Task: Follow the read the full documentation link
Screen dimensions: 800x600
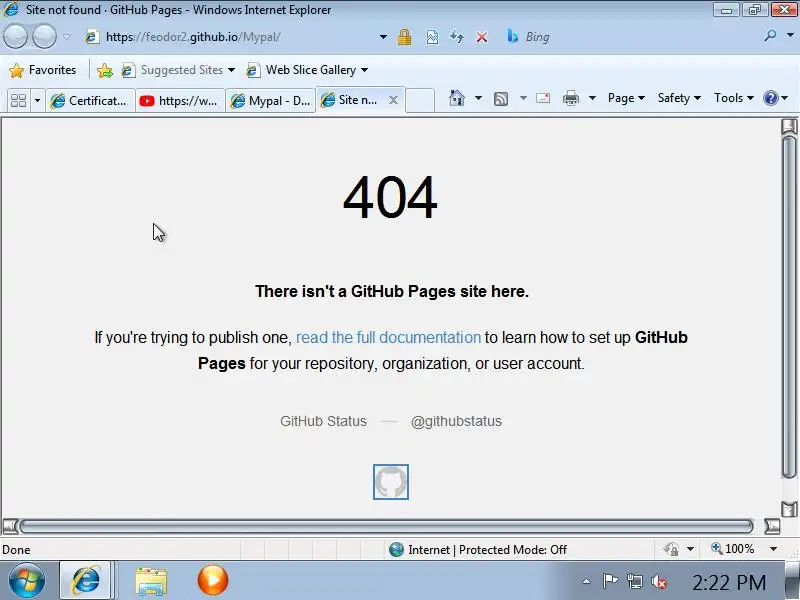Action: pos(388,337)
